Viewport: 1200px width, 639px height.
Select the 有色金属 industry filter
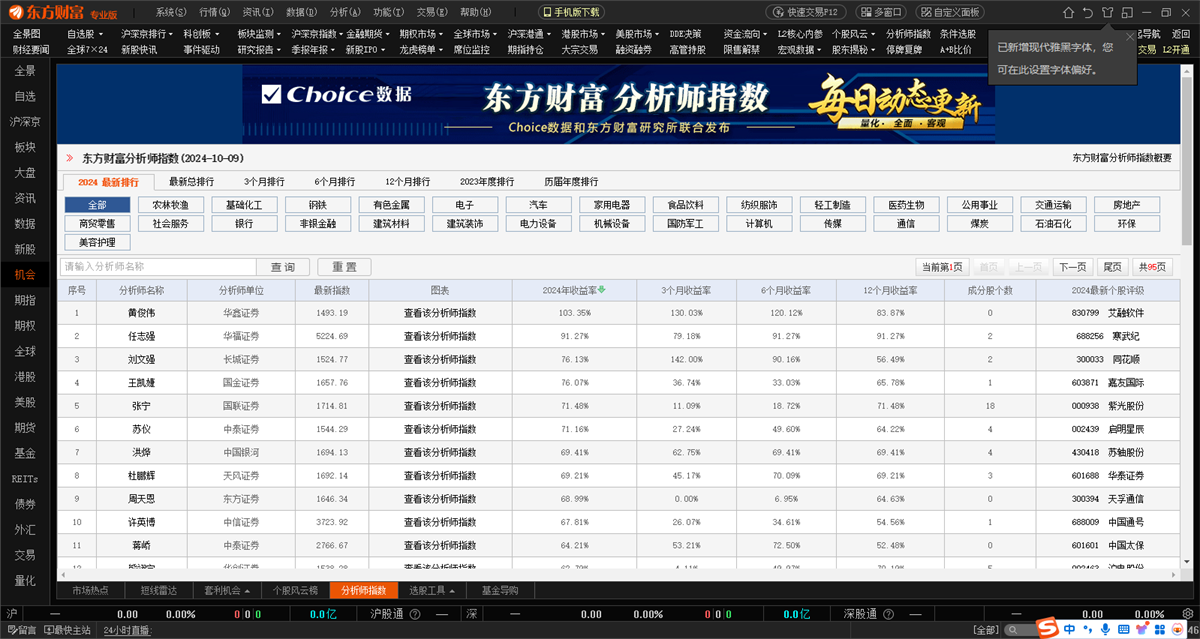pos(391,204)
